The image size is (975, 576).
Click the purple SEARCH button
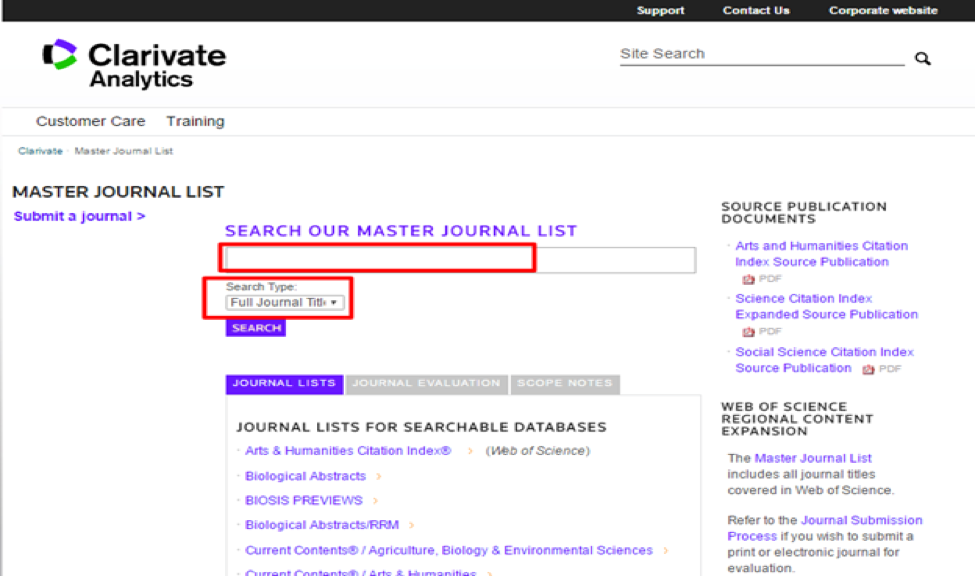pyautogui.click(x=256, y=328)
